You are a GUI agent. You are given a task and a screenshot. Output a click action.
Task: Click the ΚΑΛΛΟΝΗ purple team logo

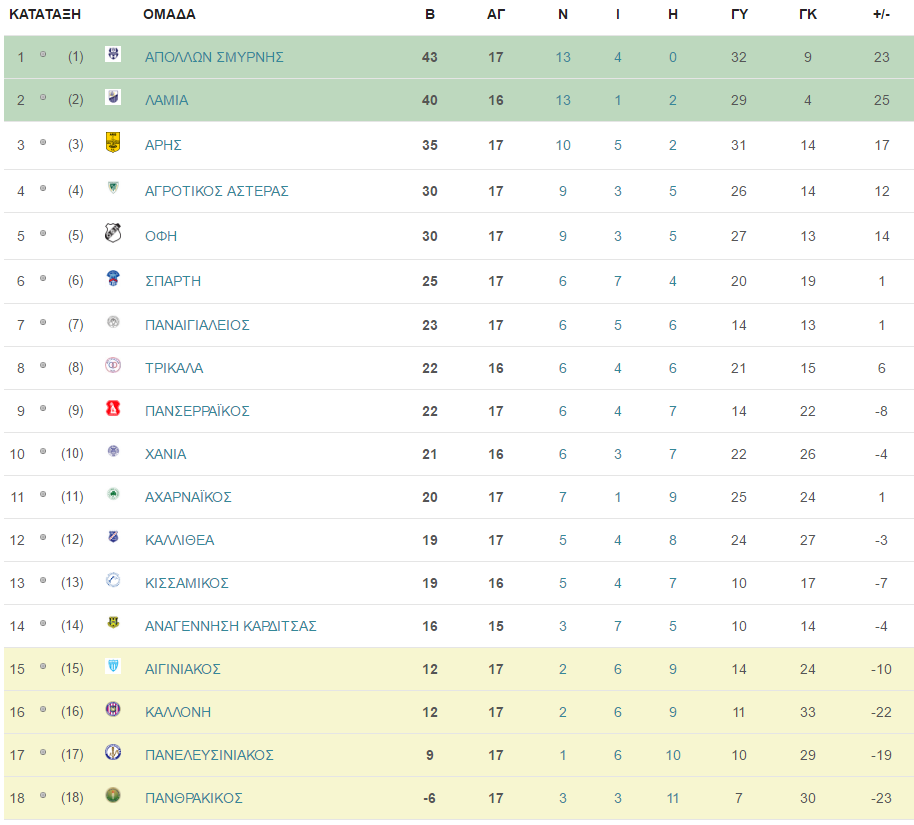coord(113,709)
